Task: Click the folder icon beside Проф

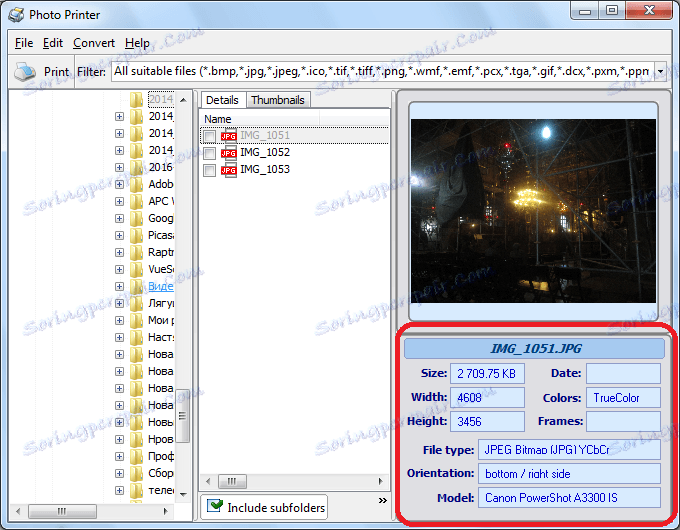Action: point(136,456)
